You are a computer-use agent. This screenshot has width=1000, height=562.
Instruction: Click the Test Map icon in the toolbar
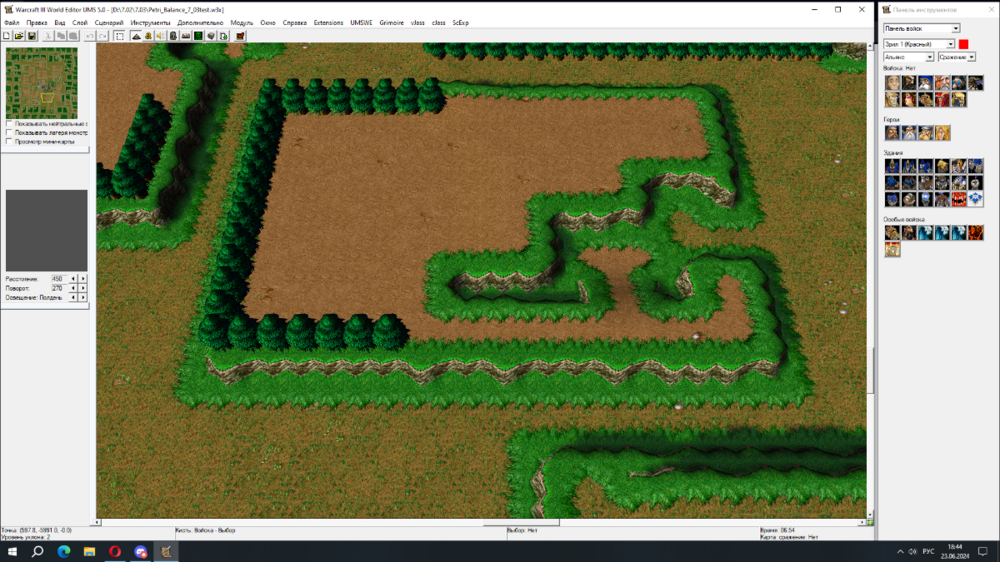(x=240, y=36)
